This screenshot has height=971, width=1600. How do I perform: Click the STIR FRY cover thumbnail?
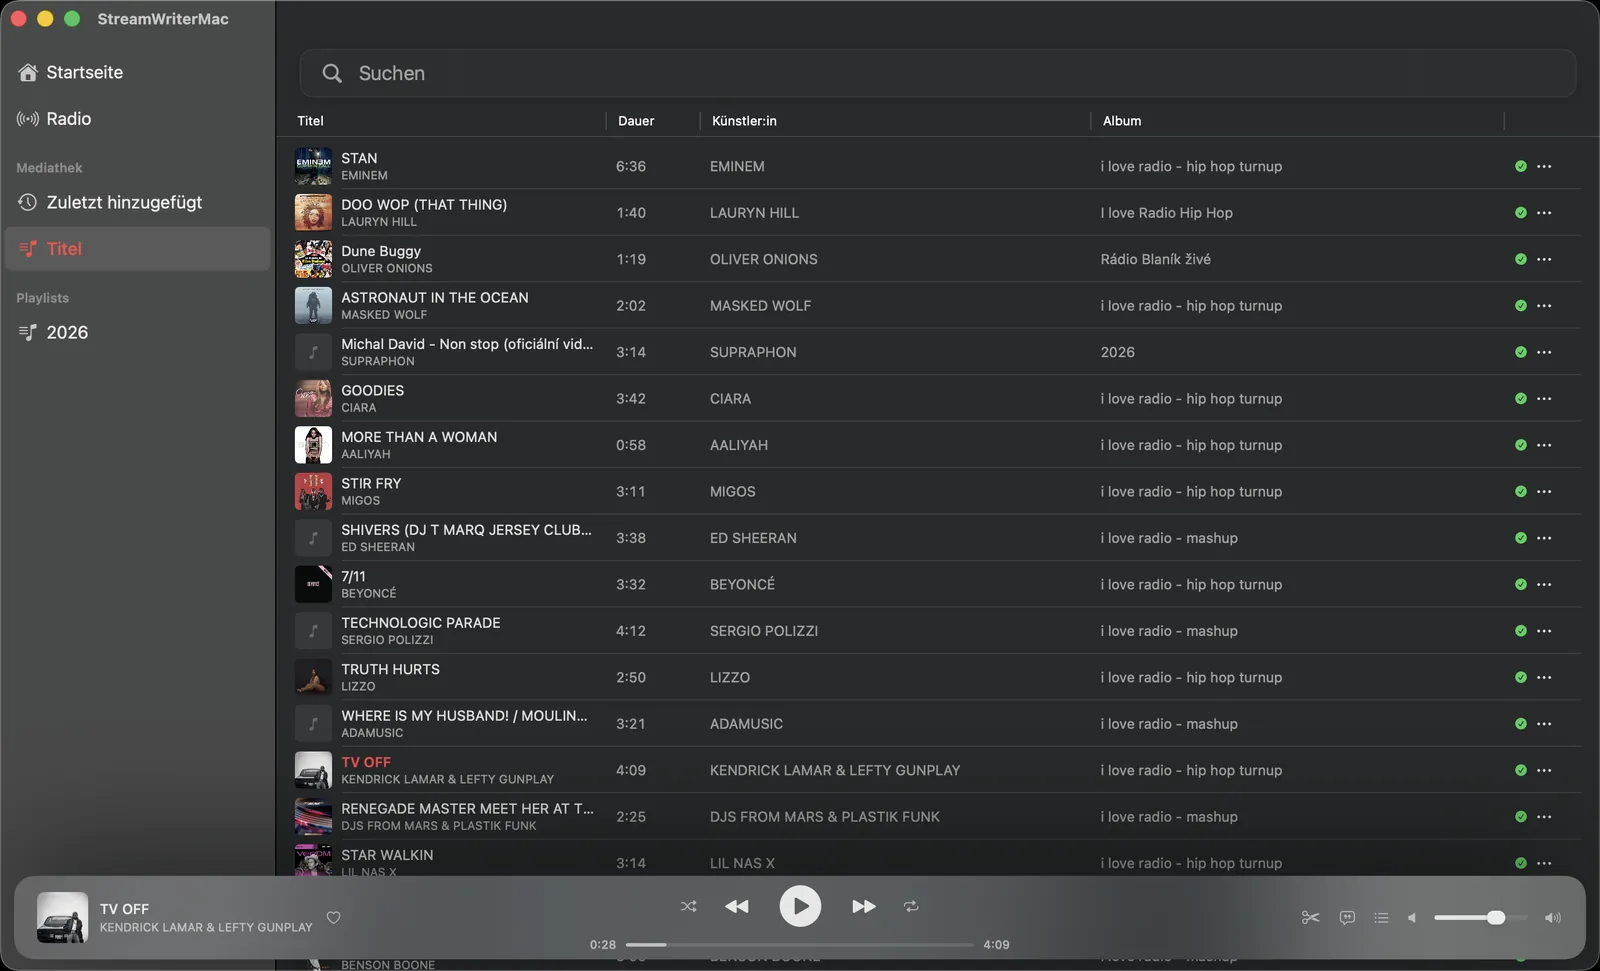313,491
